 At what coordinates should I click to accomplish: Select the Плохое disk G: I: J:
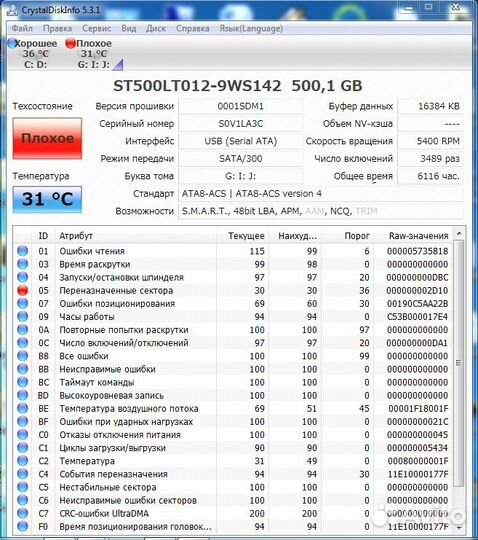(94, 54)
